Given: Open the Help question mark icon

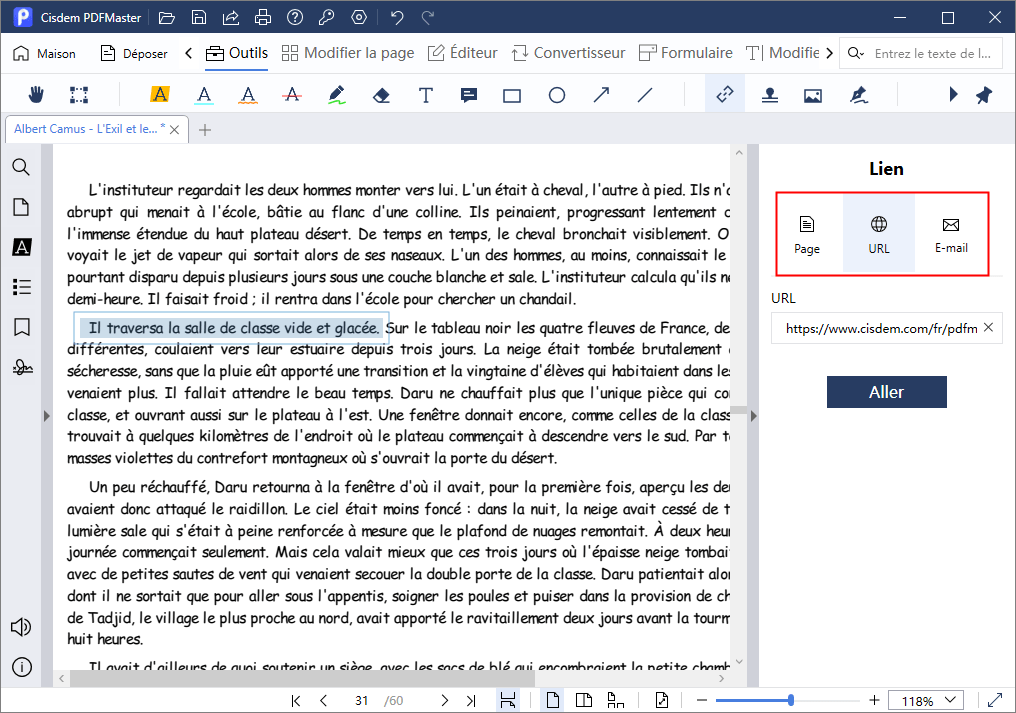Looking at the screenshot, I should [295, 18].
